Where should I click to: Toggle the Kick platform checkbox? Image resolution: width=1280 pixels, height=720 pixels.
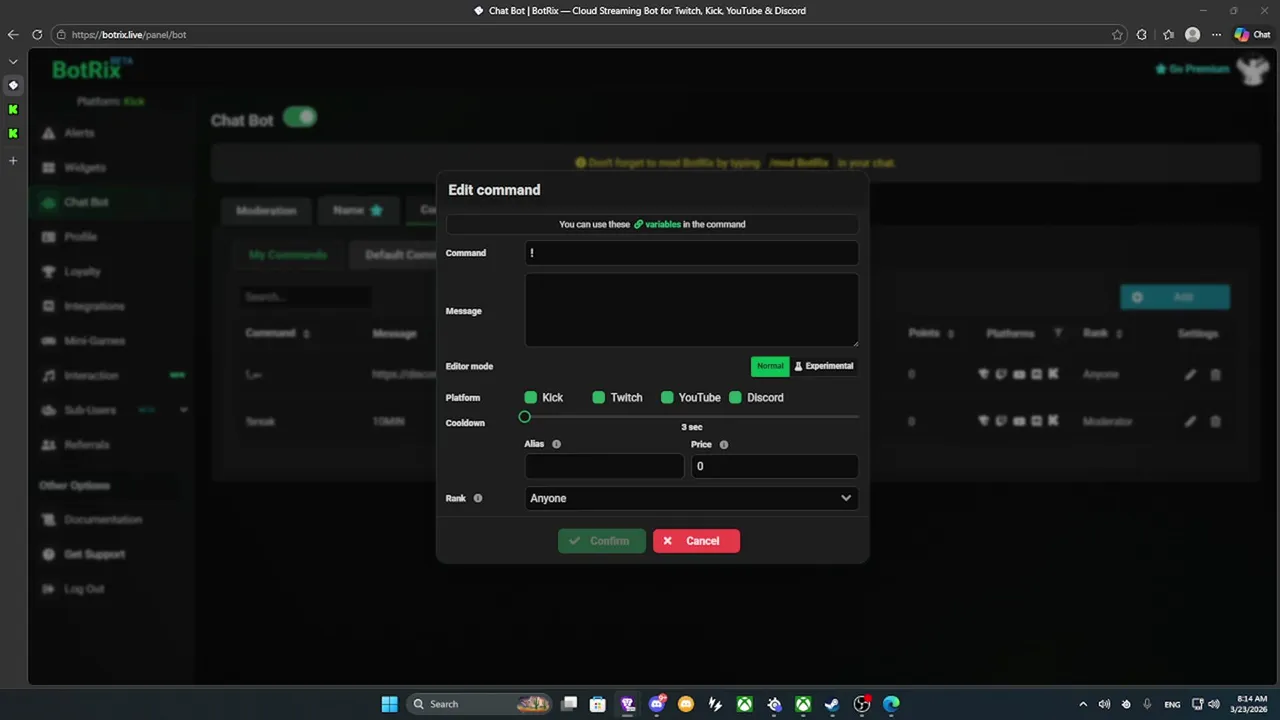[531, 398]
